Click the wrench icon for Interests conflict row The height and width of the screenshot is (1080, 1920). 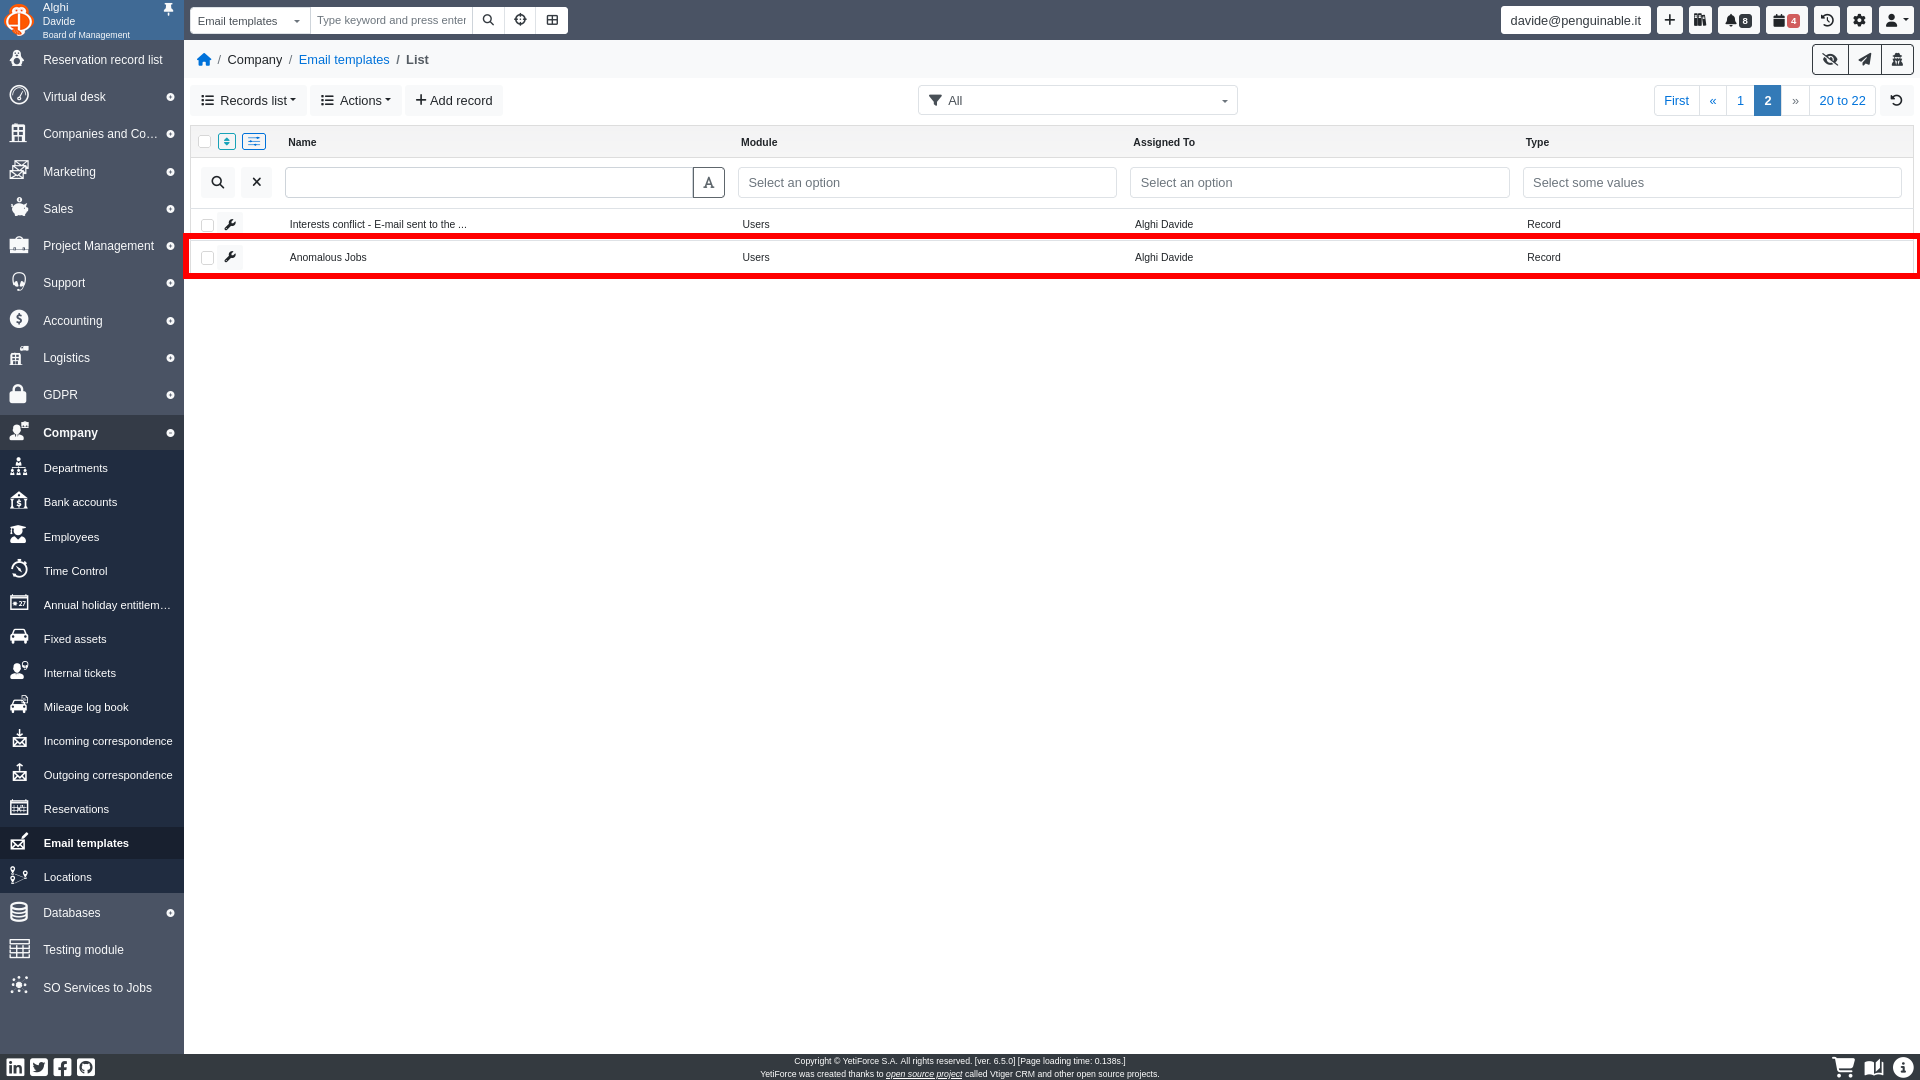point(230,224)
